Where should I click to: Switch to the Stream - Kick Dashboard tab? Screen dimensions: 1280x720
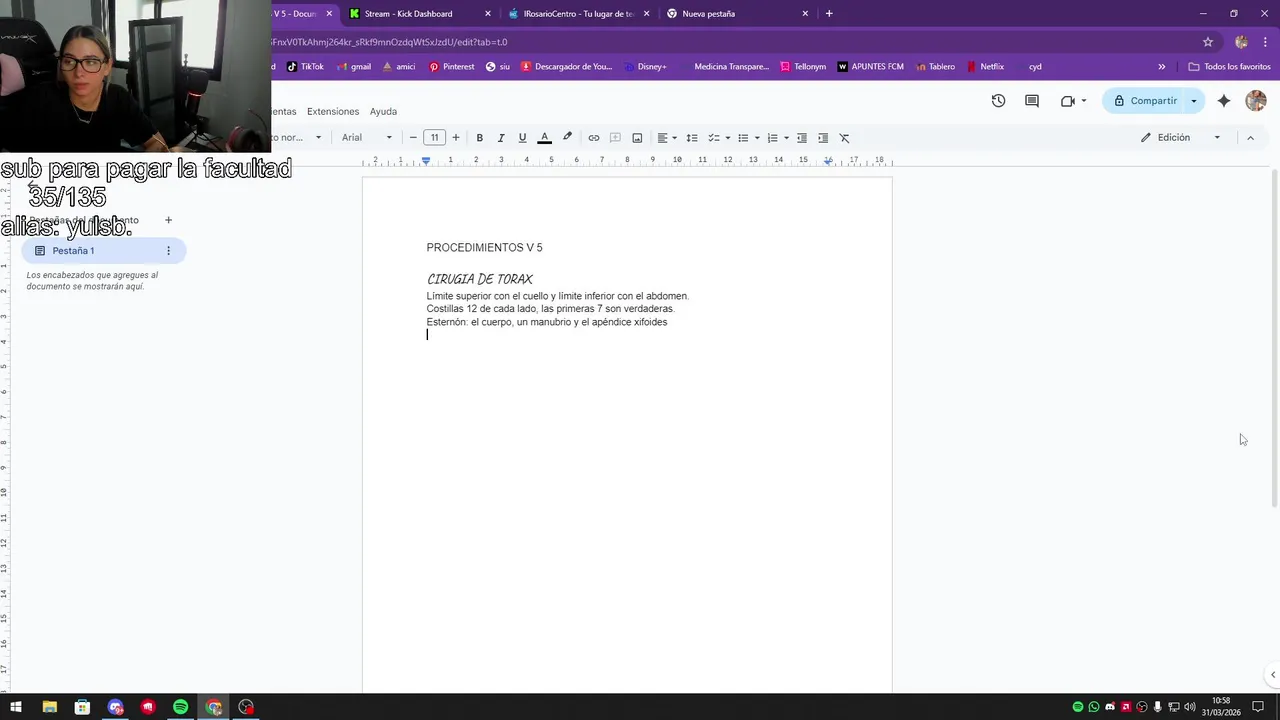click(x=419, y=14)
